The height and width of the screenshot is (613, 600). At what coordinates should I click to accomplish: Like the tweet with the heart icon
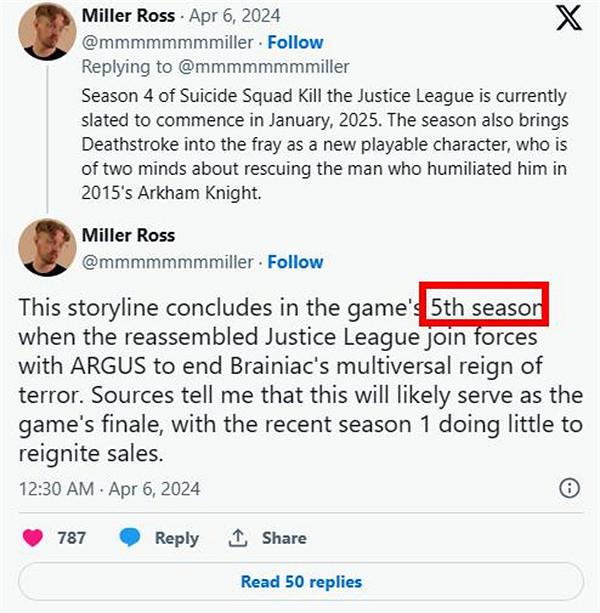click(33, 537)
